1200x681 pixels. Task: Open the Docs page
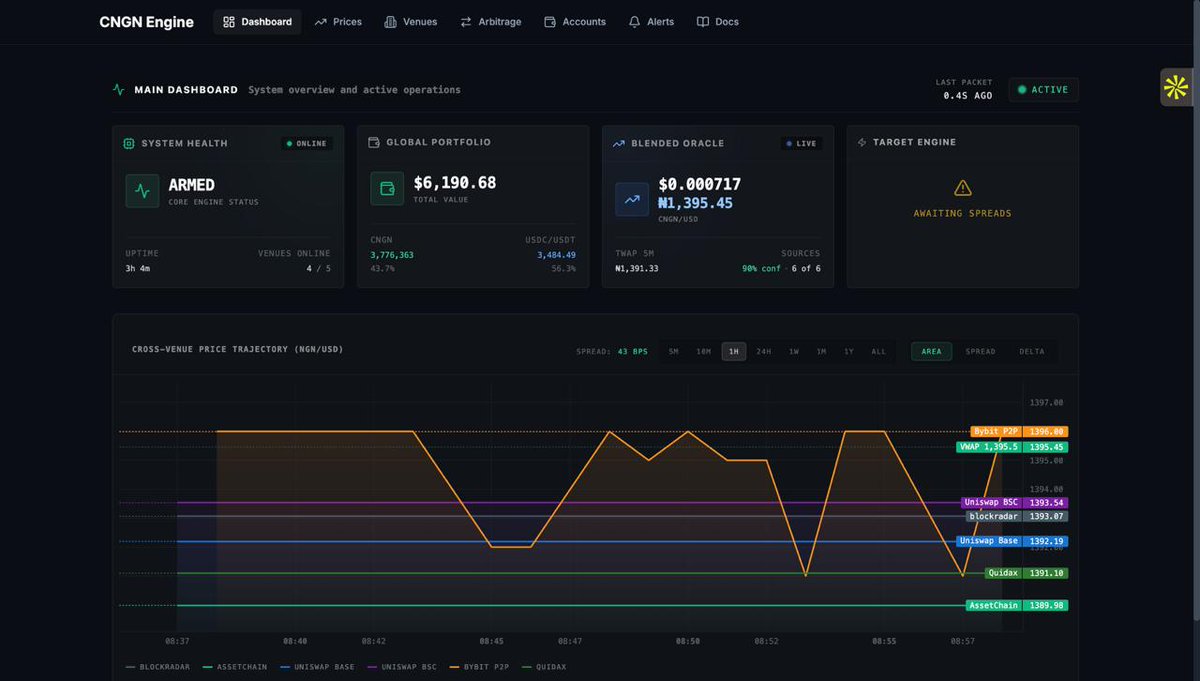point(718,22)
